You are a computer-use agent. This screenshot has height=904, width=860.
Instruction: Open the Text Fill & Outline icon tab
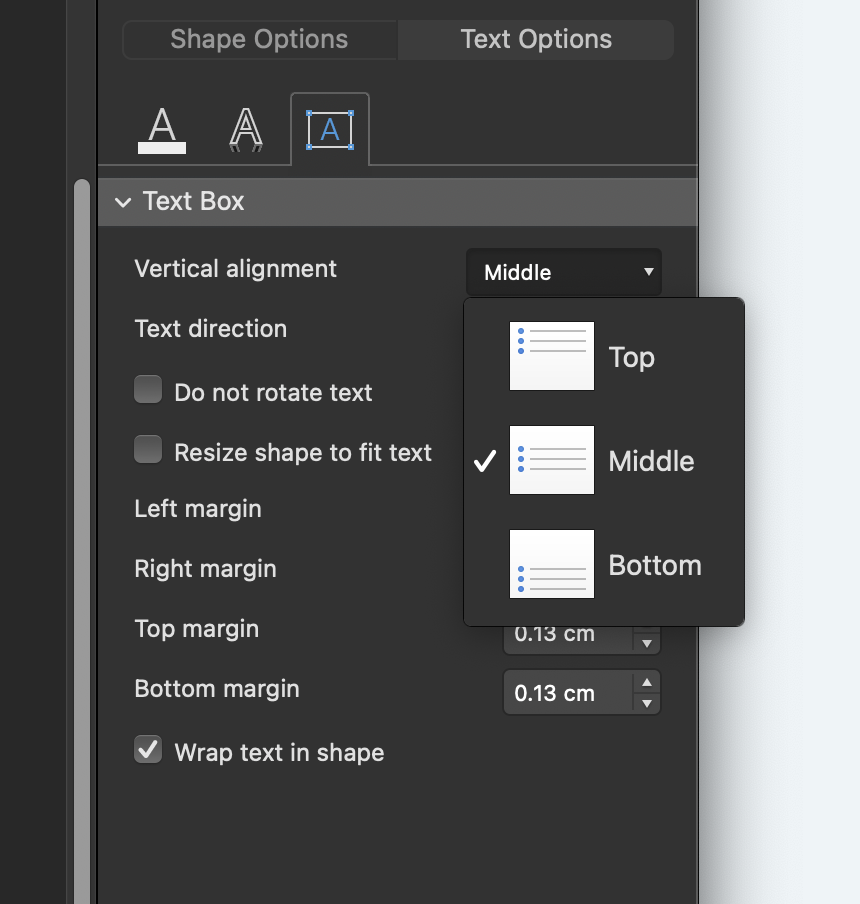tap(162, 130)
